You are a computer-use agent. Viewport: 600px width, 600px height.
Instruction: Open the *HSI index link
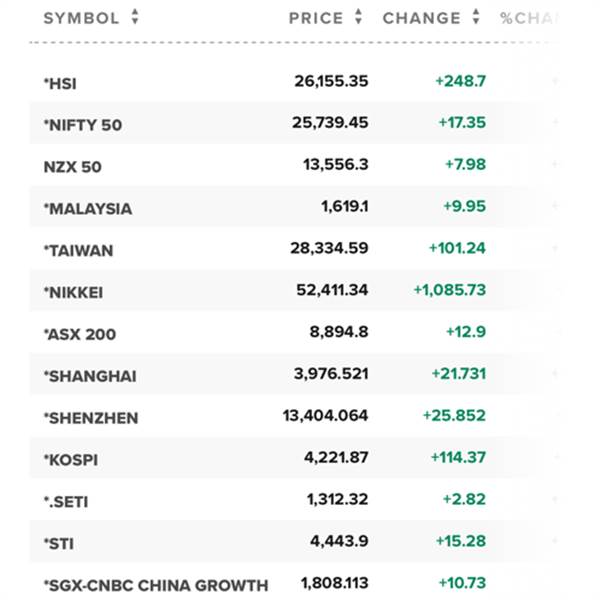(59, 83)
